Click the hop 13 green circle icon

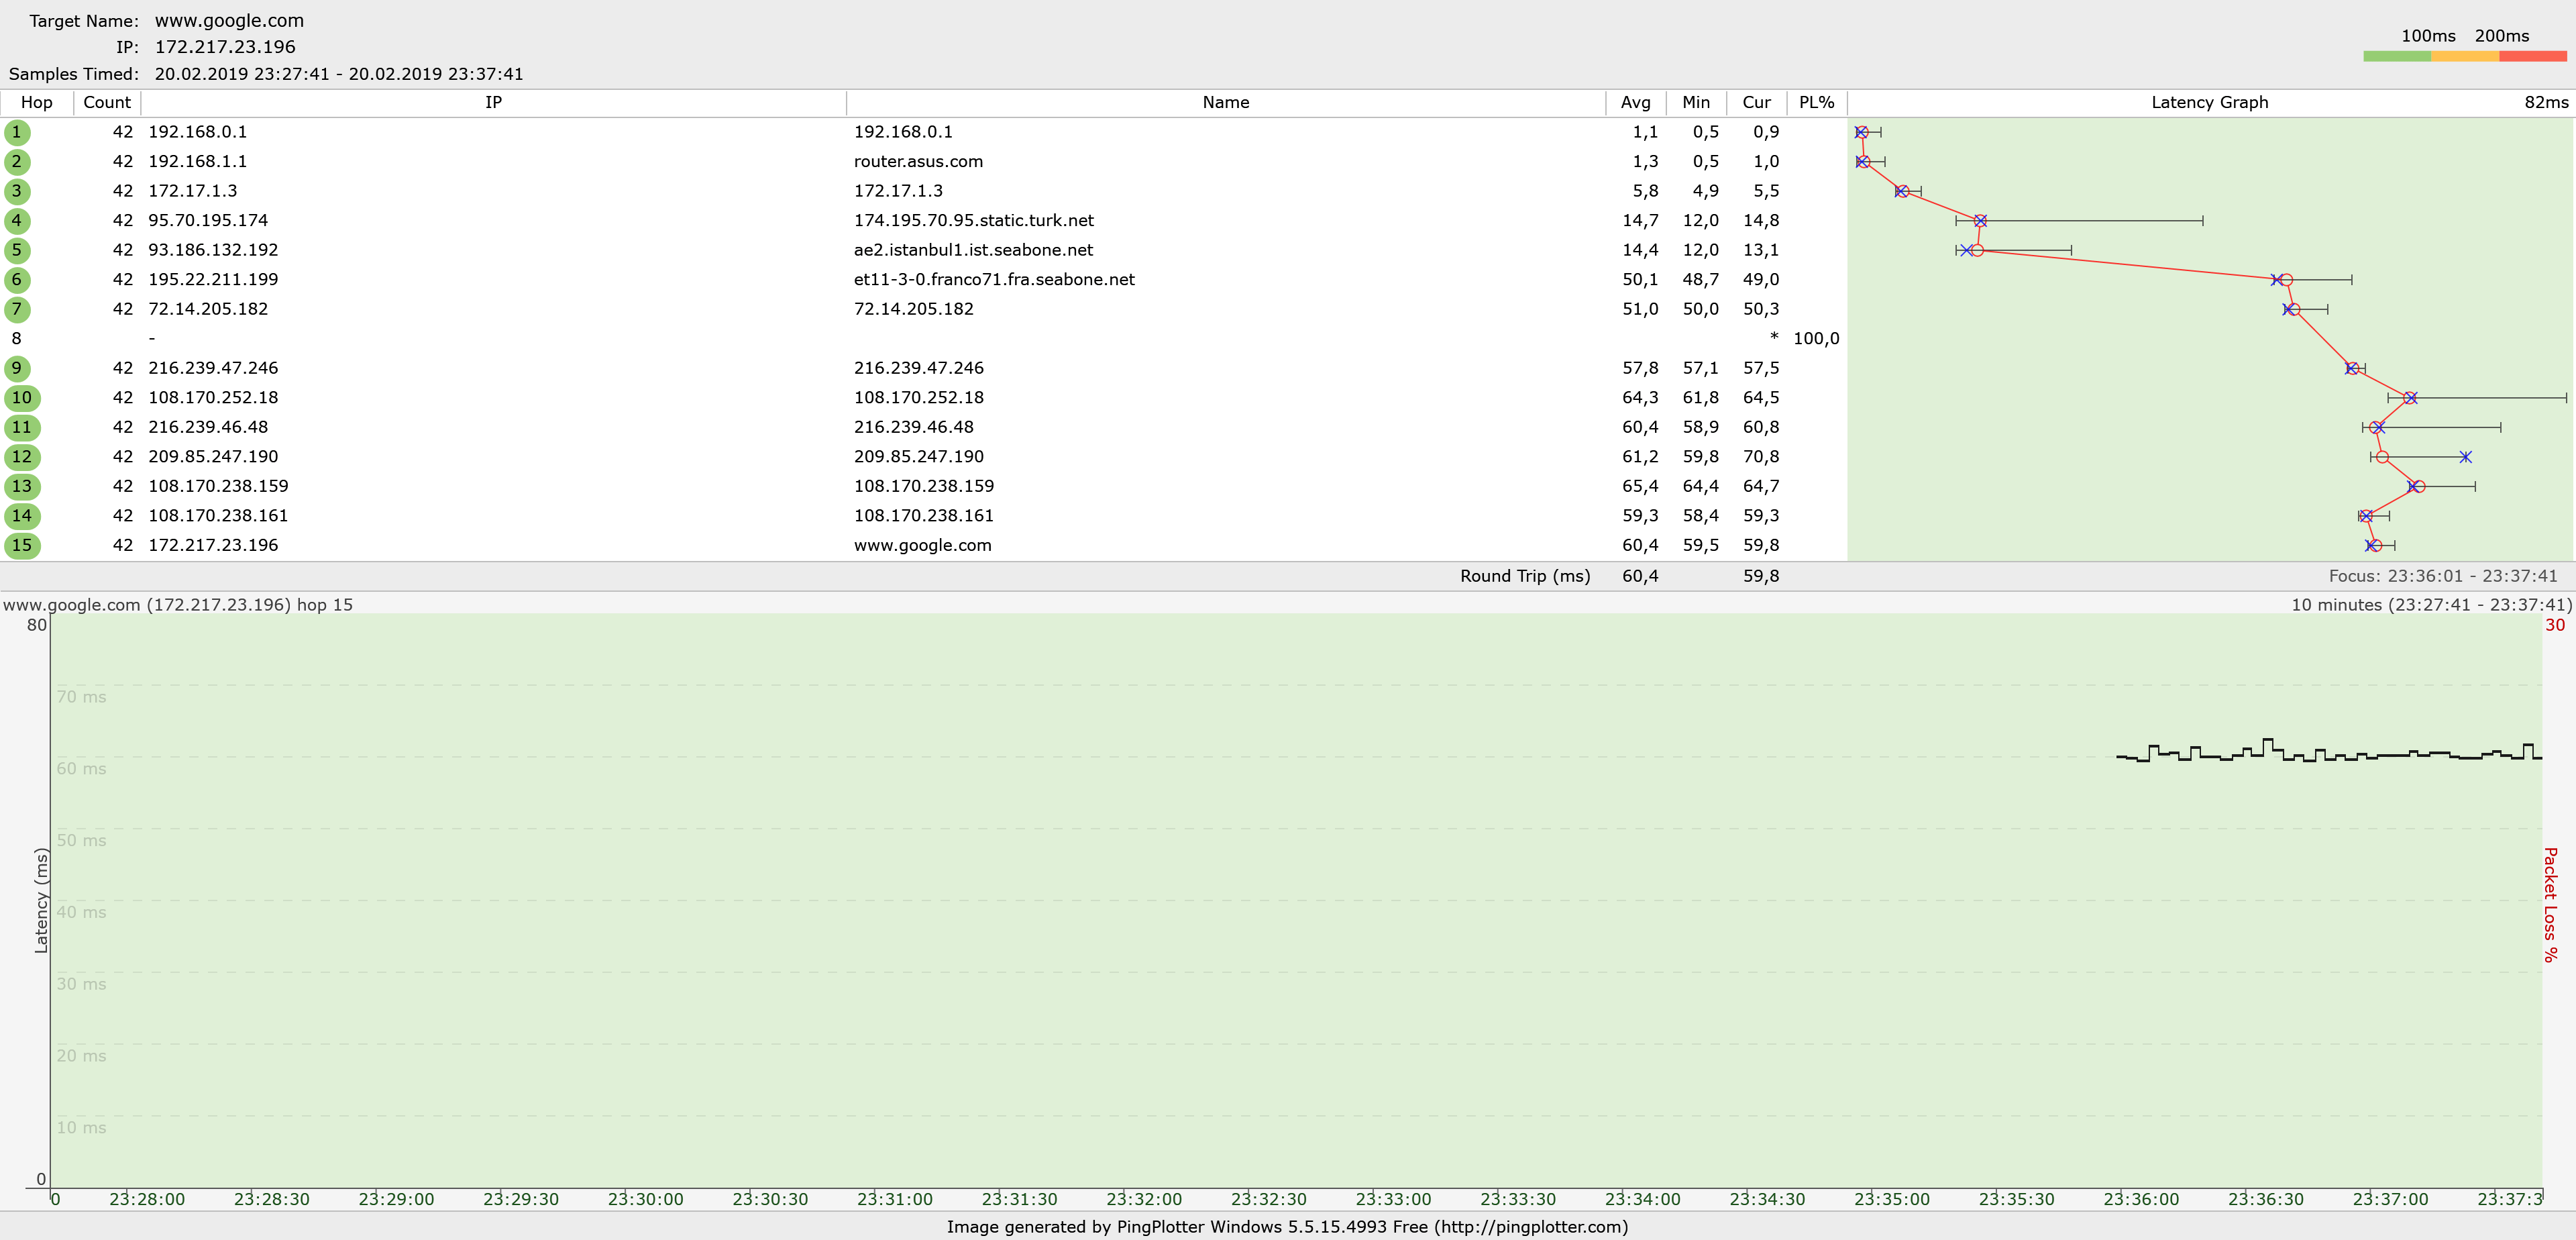click(22, 487)
